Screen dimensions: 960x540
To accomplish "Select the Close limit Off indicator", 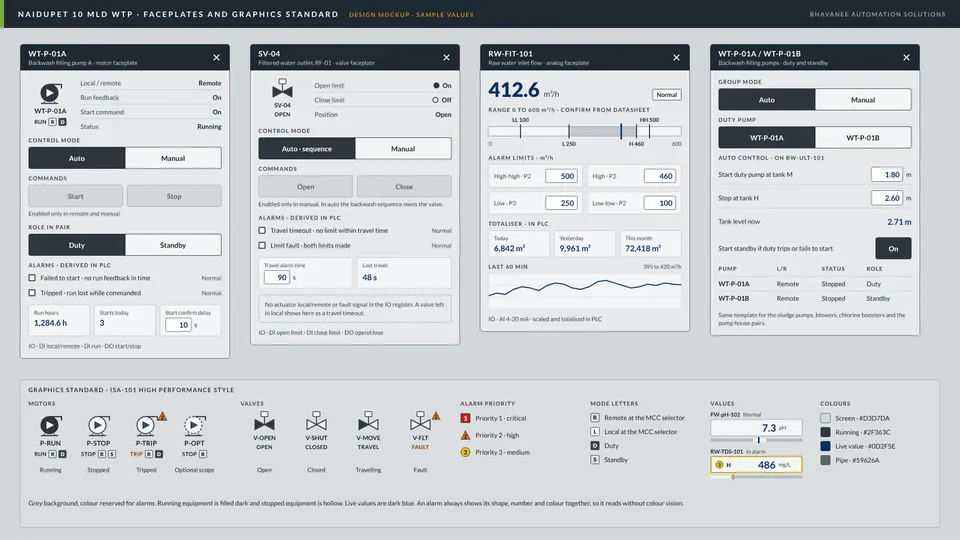I will (x=435, y=100).
